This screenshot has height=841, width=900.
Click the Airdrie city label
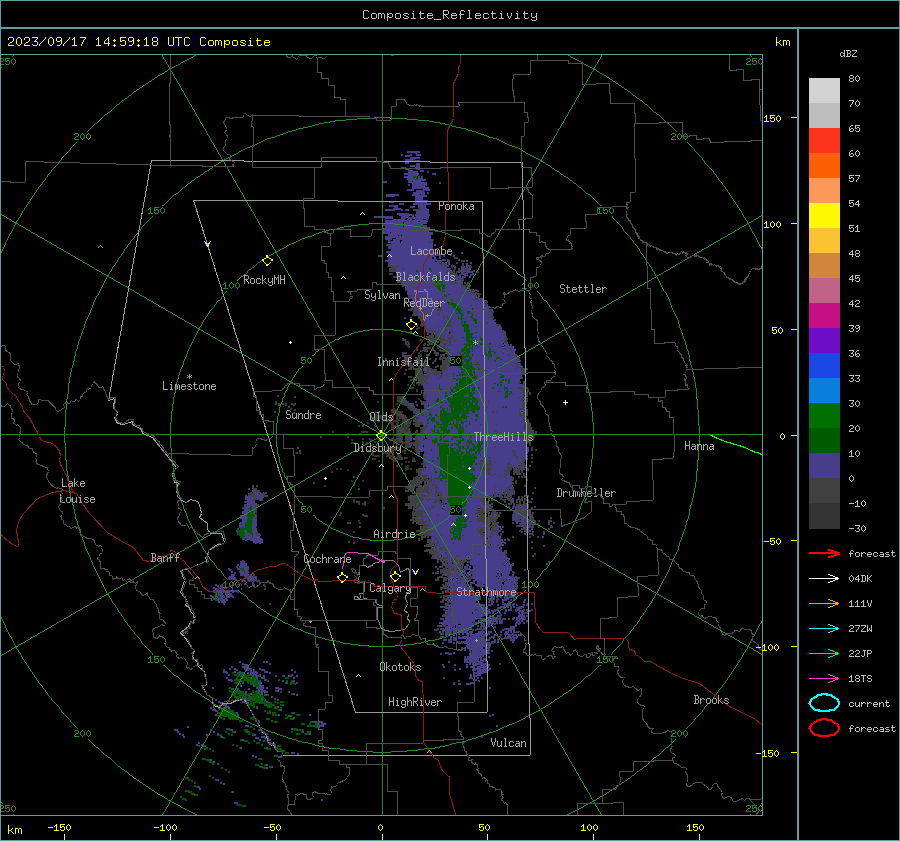(x=394, y=534)
